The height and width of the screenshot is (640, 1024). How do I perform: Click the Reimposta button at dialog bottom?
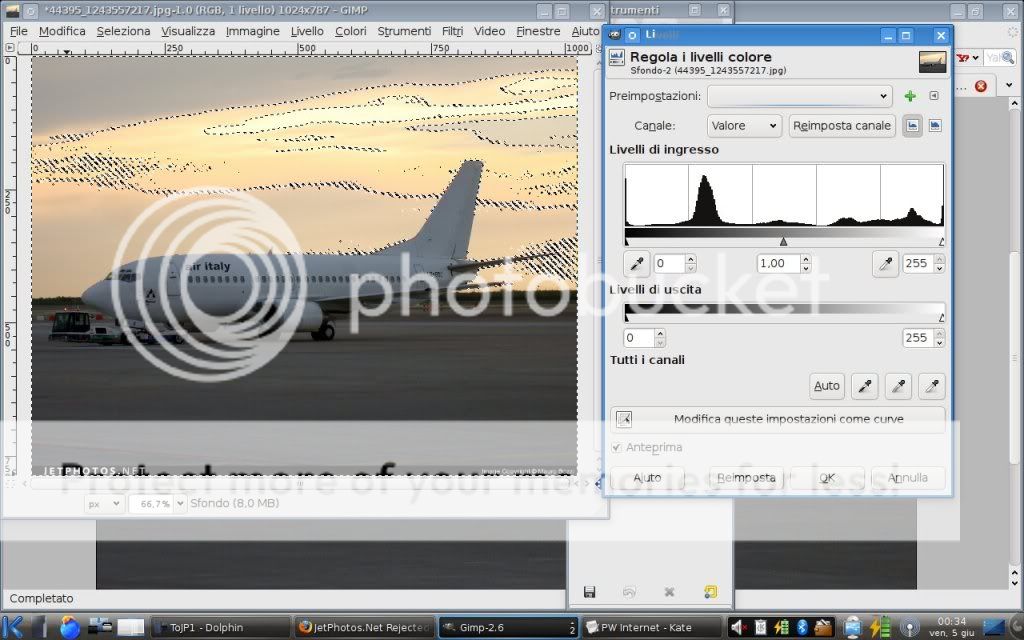point(746,478)
